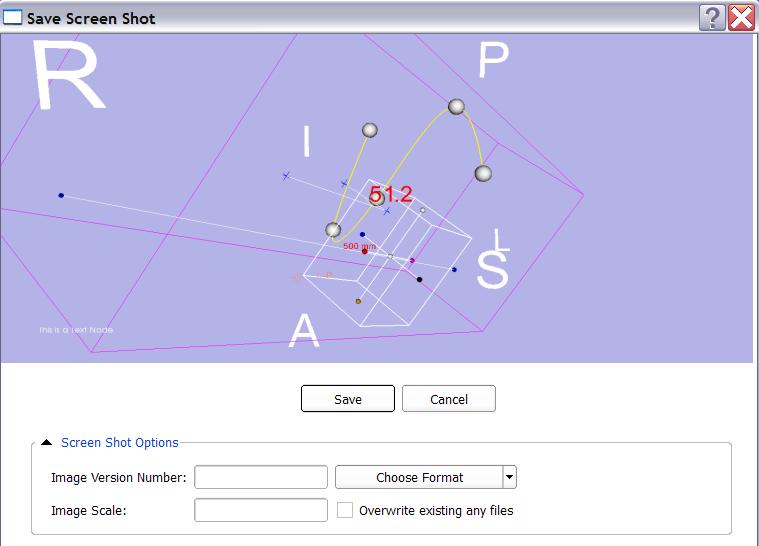
Task: Click the help question mark button
Action: (712, 17)
